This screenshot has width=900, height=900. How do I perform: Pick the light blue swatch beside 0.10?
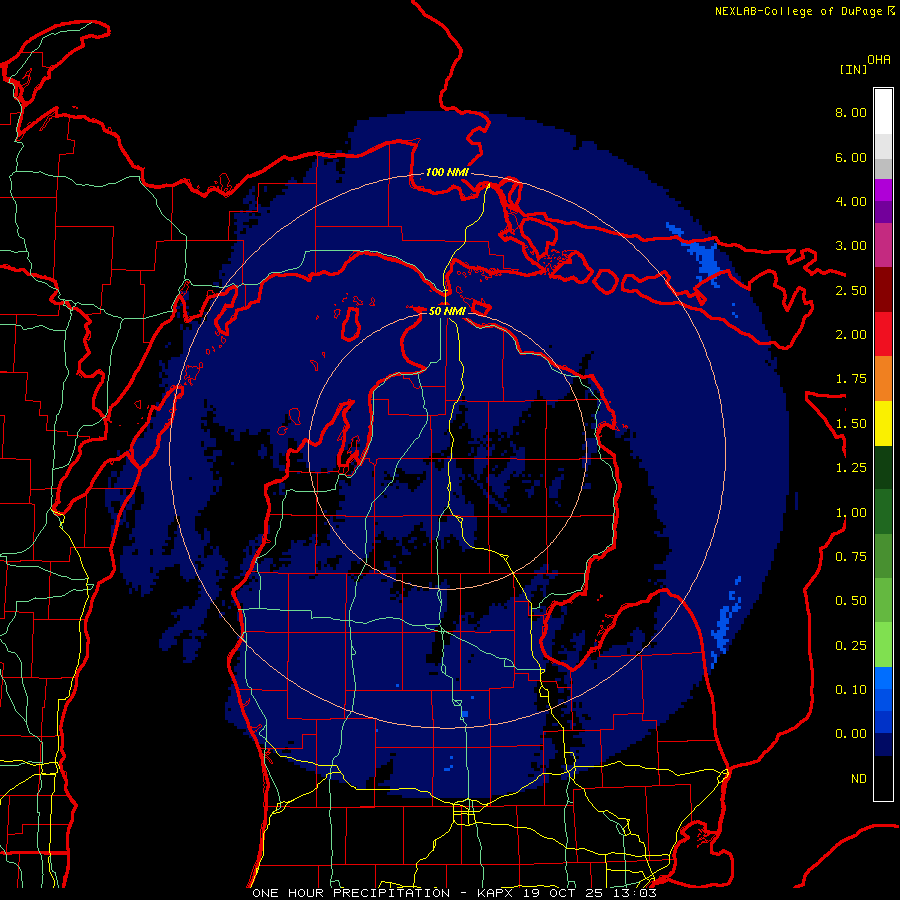(883, 678)
